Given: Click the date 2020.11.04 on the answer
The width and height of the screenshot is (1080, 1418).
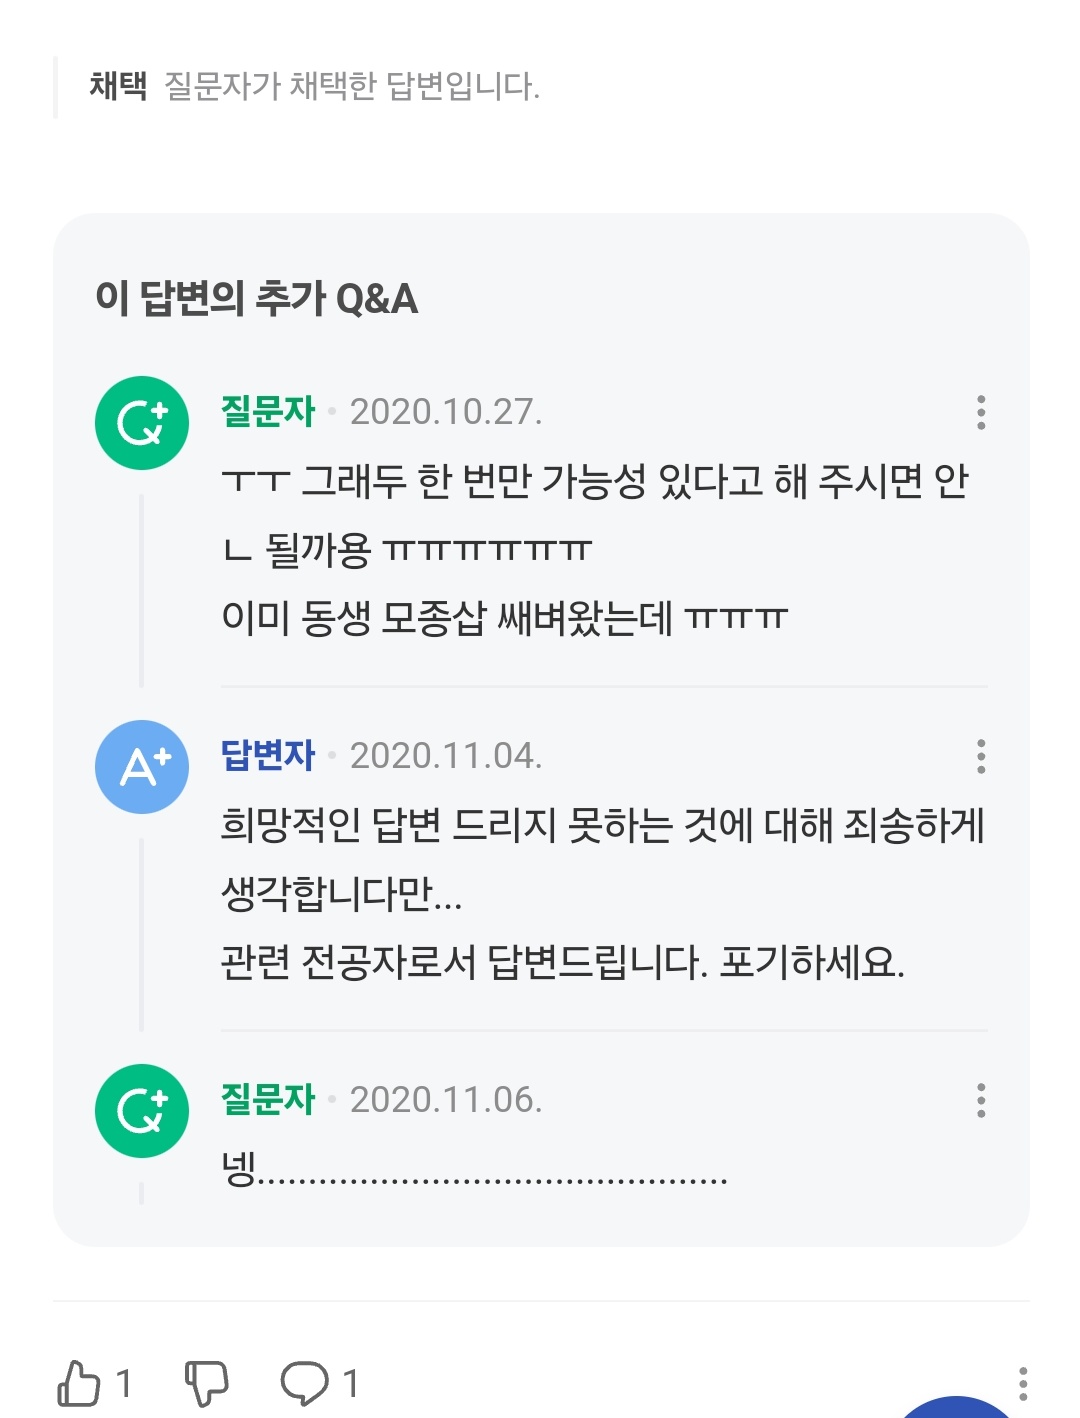Looking at the screenshot, I should [448, 758].
